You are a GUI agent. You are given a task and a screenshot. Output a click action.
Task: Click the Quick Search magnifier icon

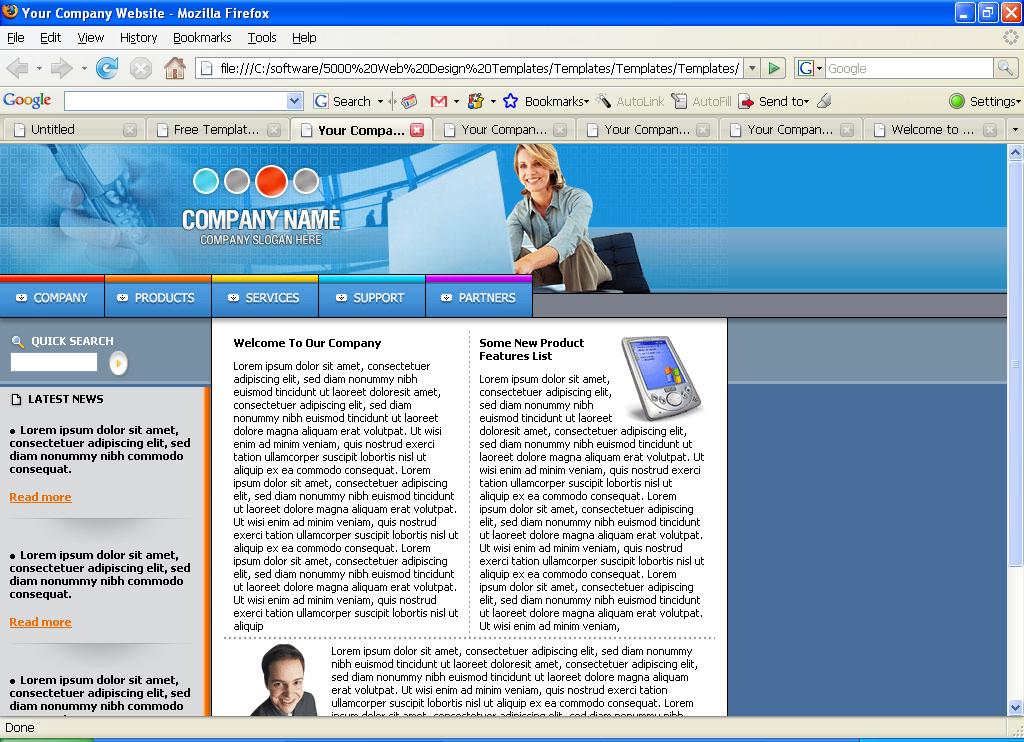18,341
